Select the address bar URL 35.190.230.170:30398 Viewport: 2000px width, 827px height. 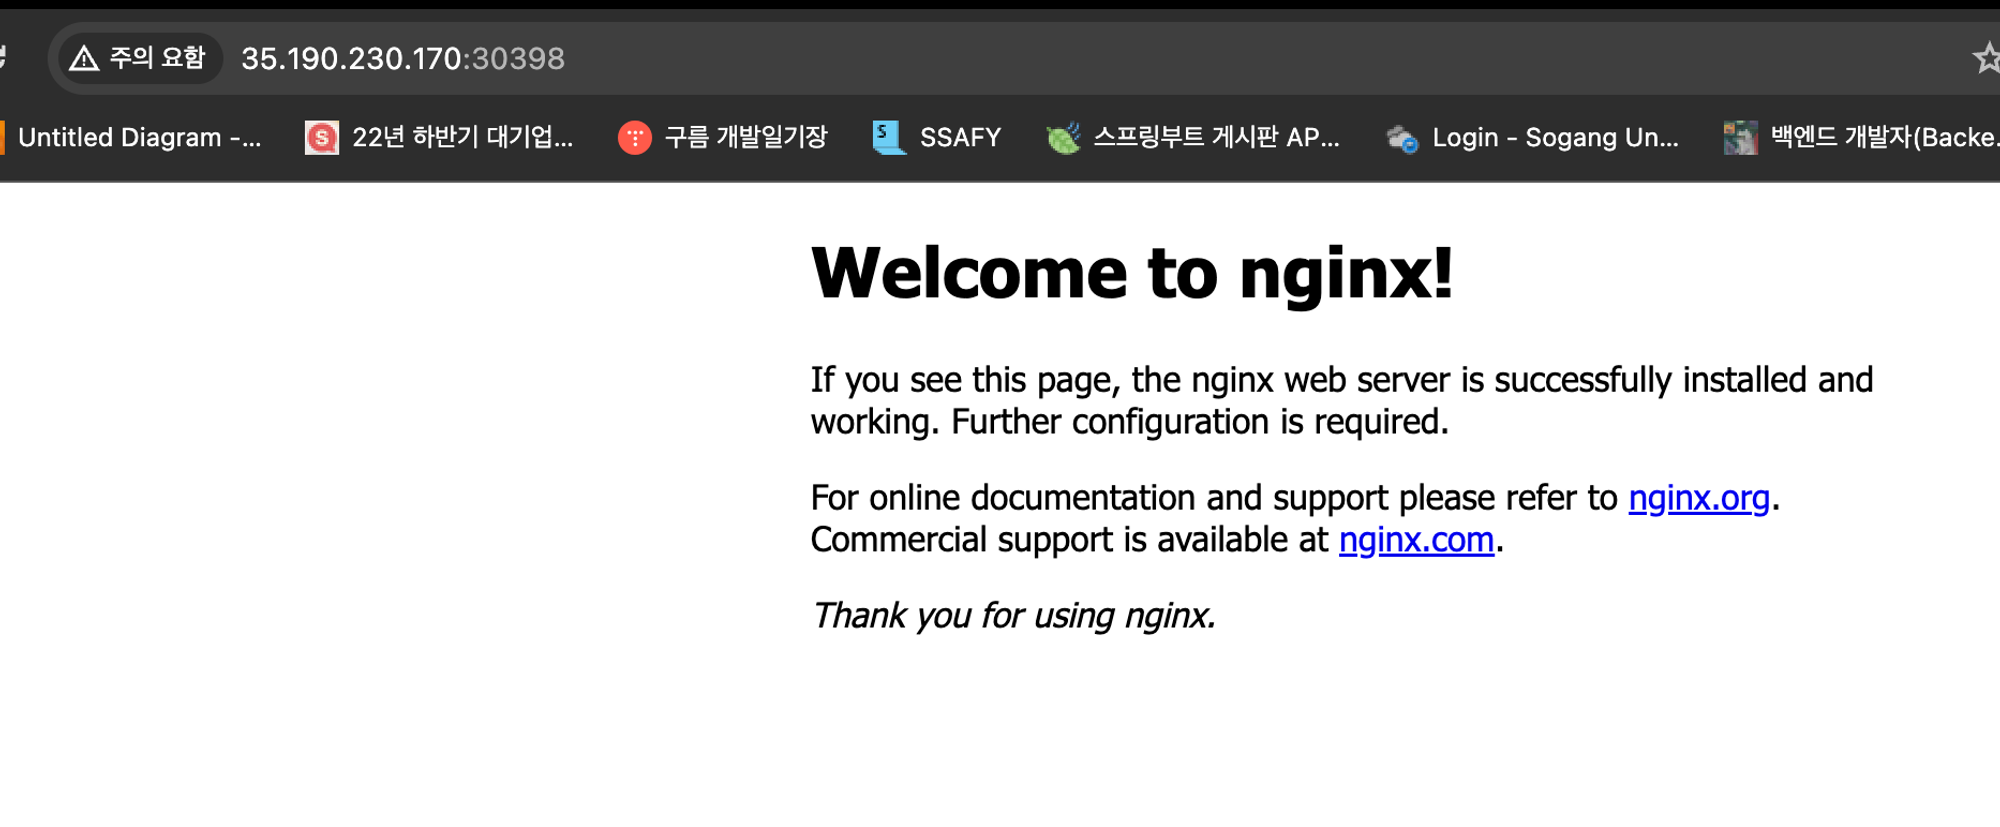click(403, 59)
